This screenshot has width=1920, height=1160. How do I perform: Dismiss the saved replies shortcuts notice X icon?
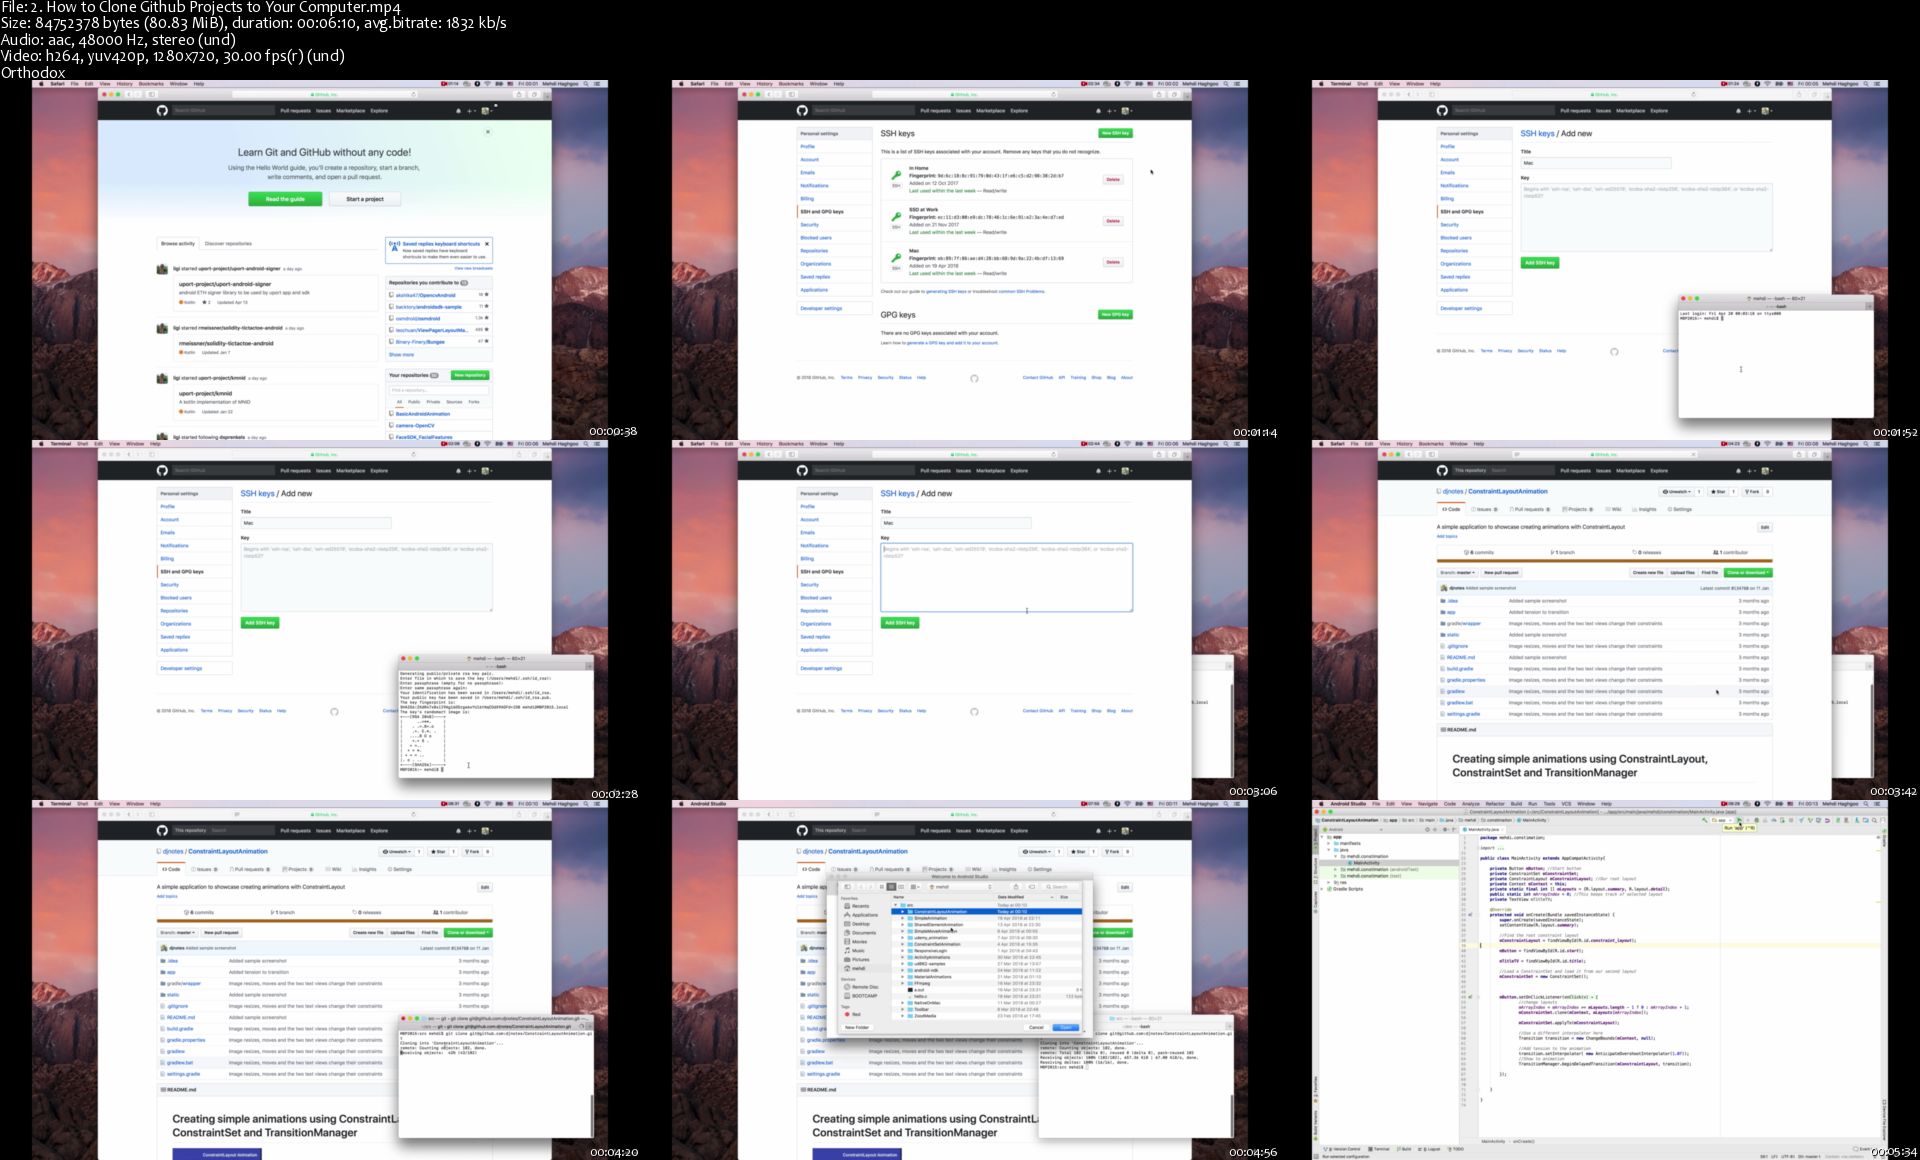point(487,243)
